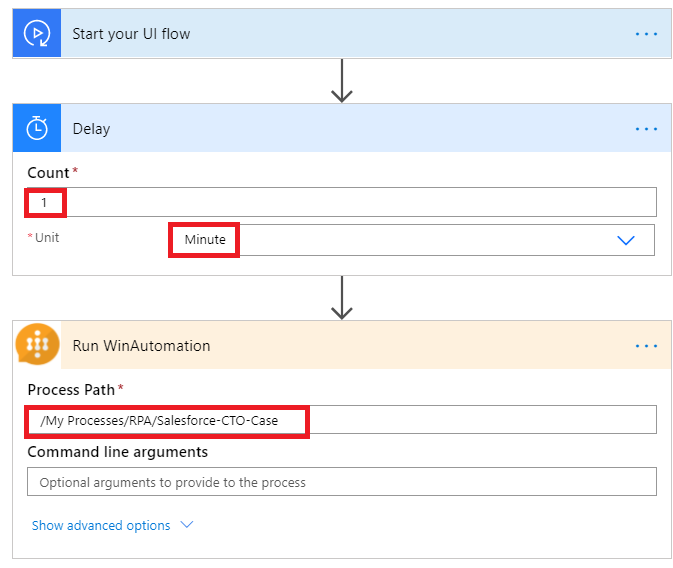Click the Delay timer icon
The width and height of the screenshot is (673, 568).
click(37, 129)
